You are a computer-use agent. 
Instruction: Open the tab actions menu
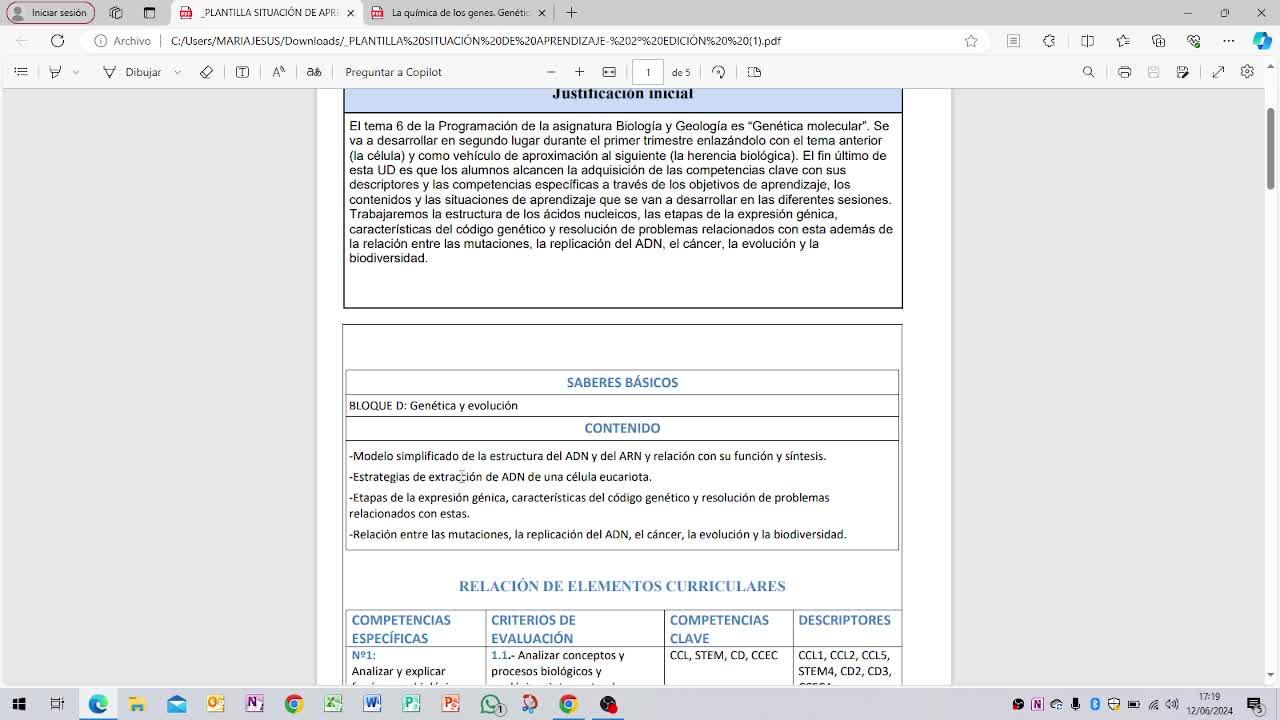(150, 13)
